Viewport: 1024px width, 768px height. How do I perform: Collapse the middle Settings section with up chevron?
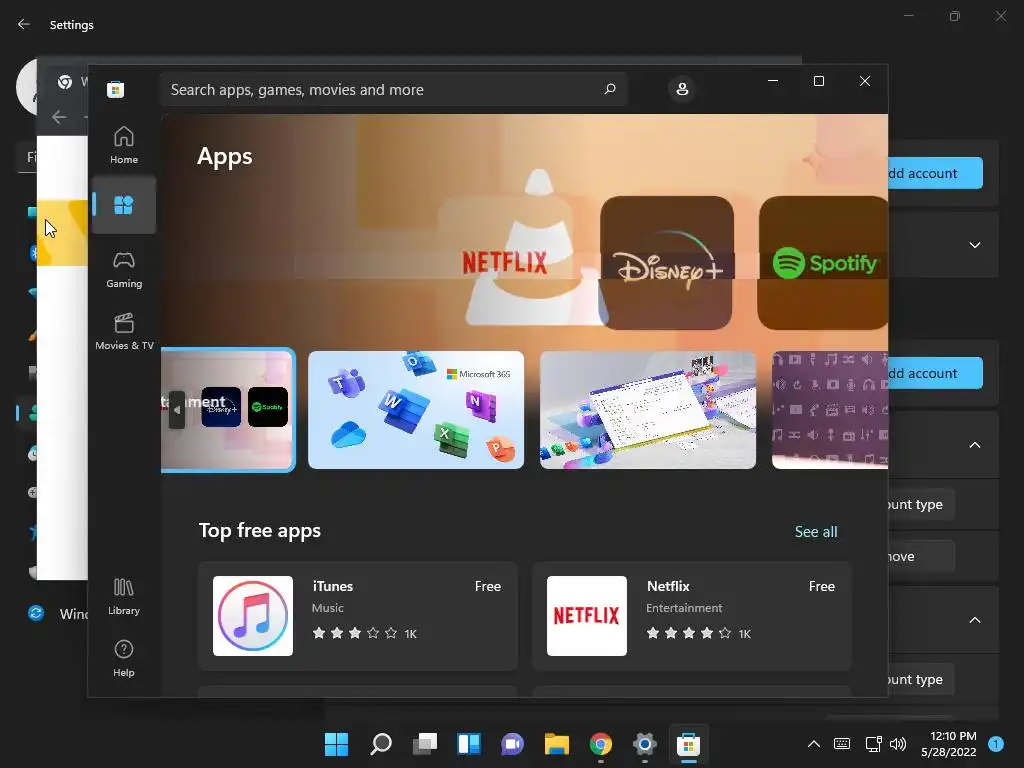click(x=974, y=445)
